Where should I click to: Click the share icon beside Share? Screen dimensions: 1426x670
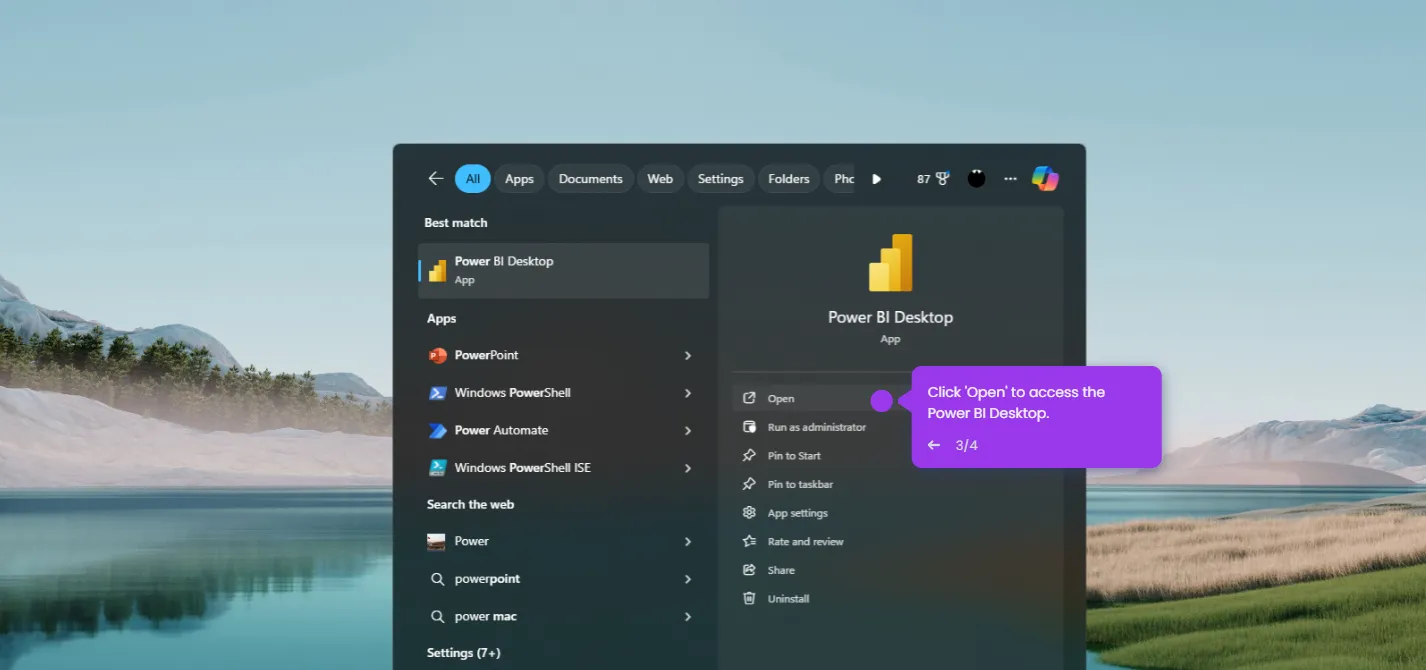[x=749, y=570]
